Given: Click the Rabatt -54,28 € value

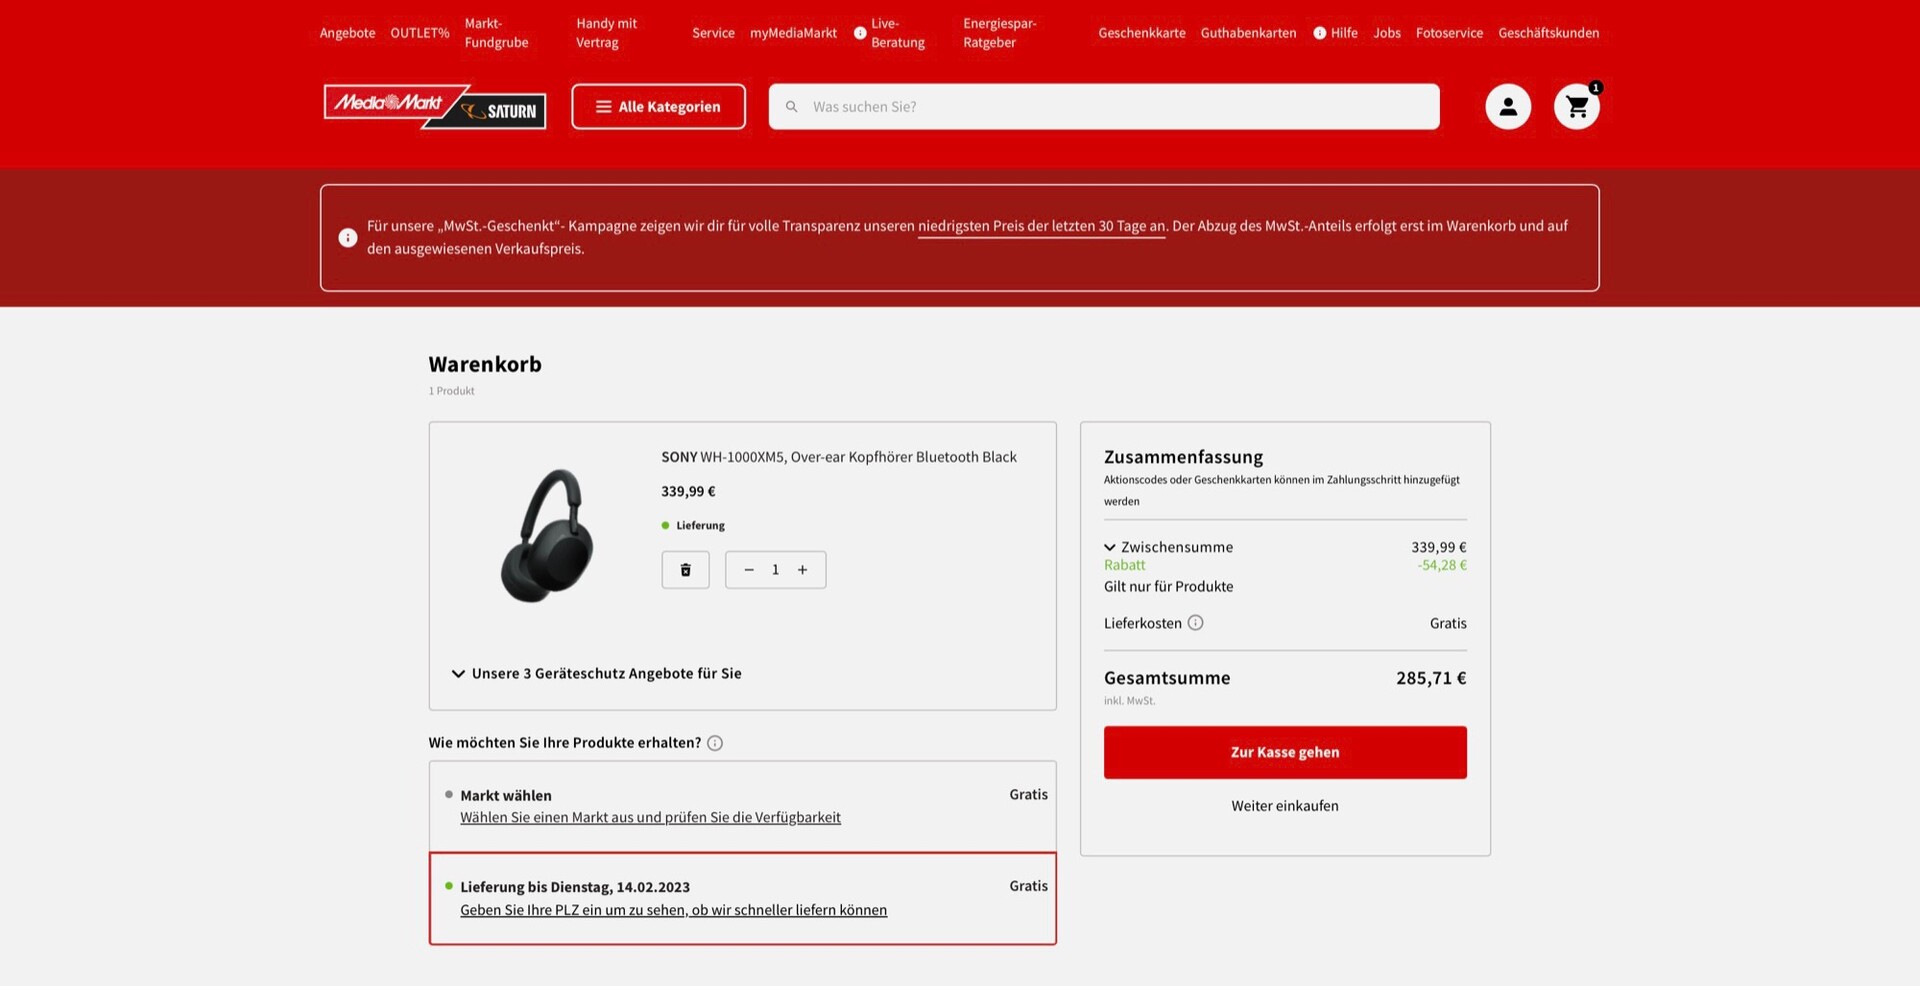Looking at the screenshot, I should pyautogui.click(x=1442, y=565).
